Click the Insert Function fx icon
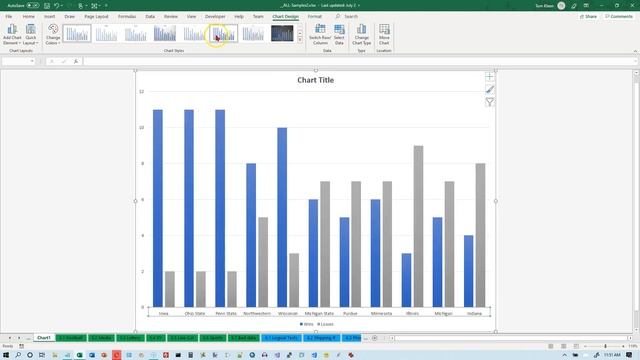This screenshot has width=640, height=360. (x=76, y=61)
